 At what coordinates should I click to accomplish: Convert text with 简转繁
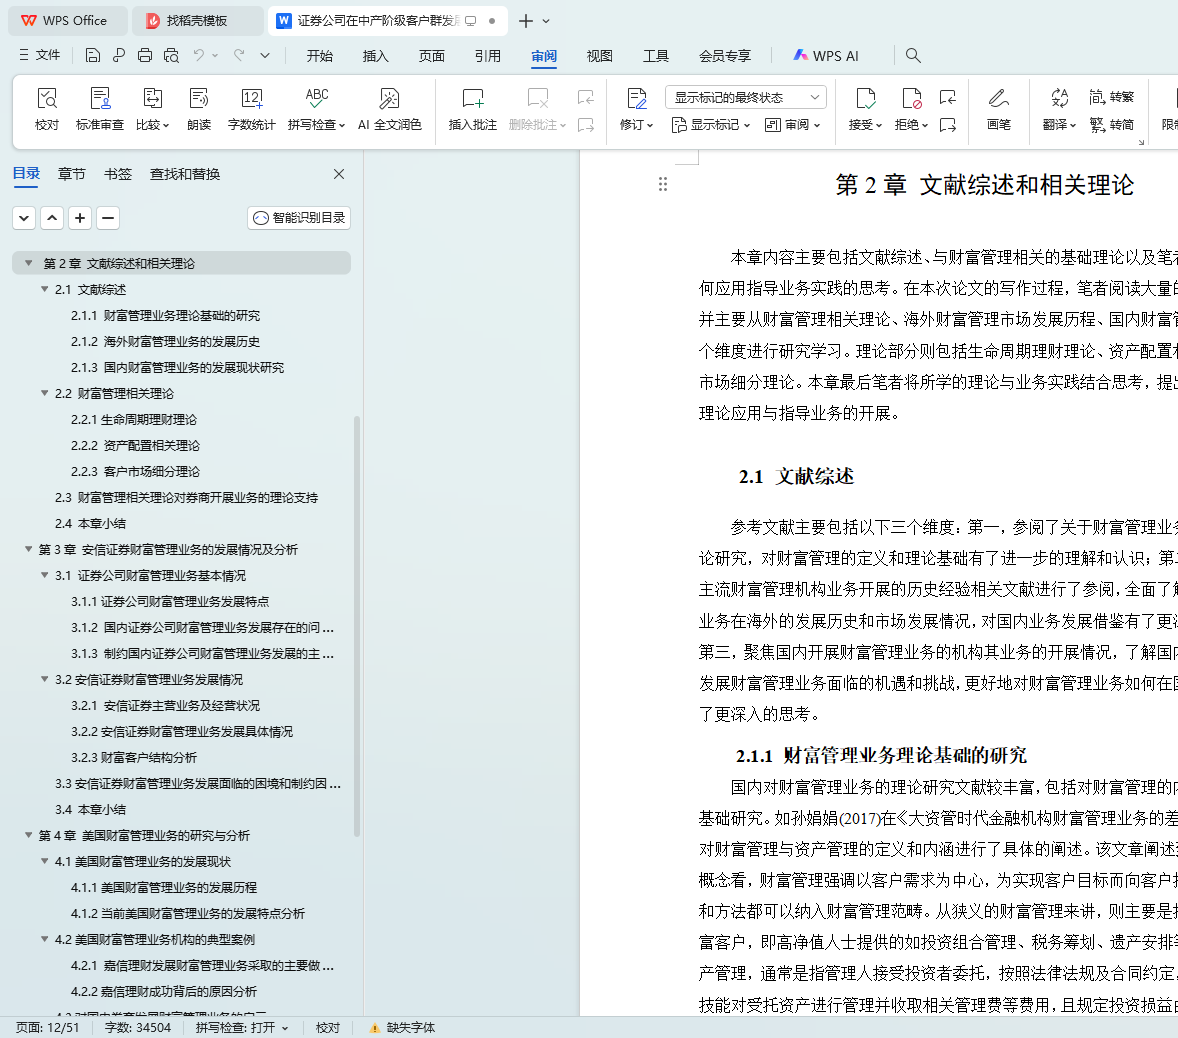[1111, 97]
